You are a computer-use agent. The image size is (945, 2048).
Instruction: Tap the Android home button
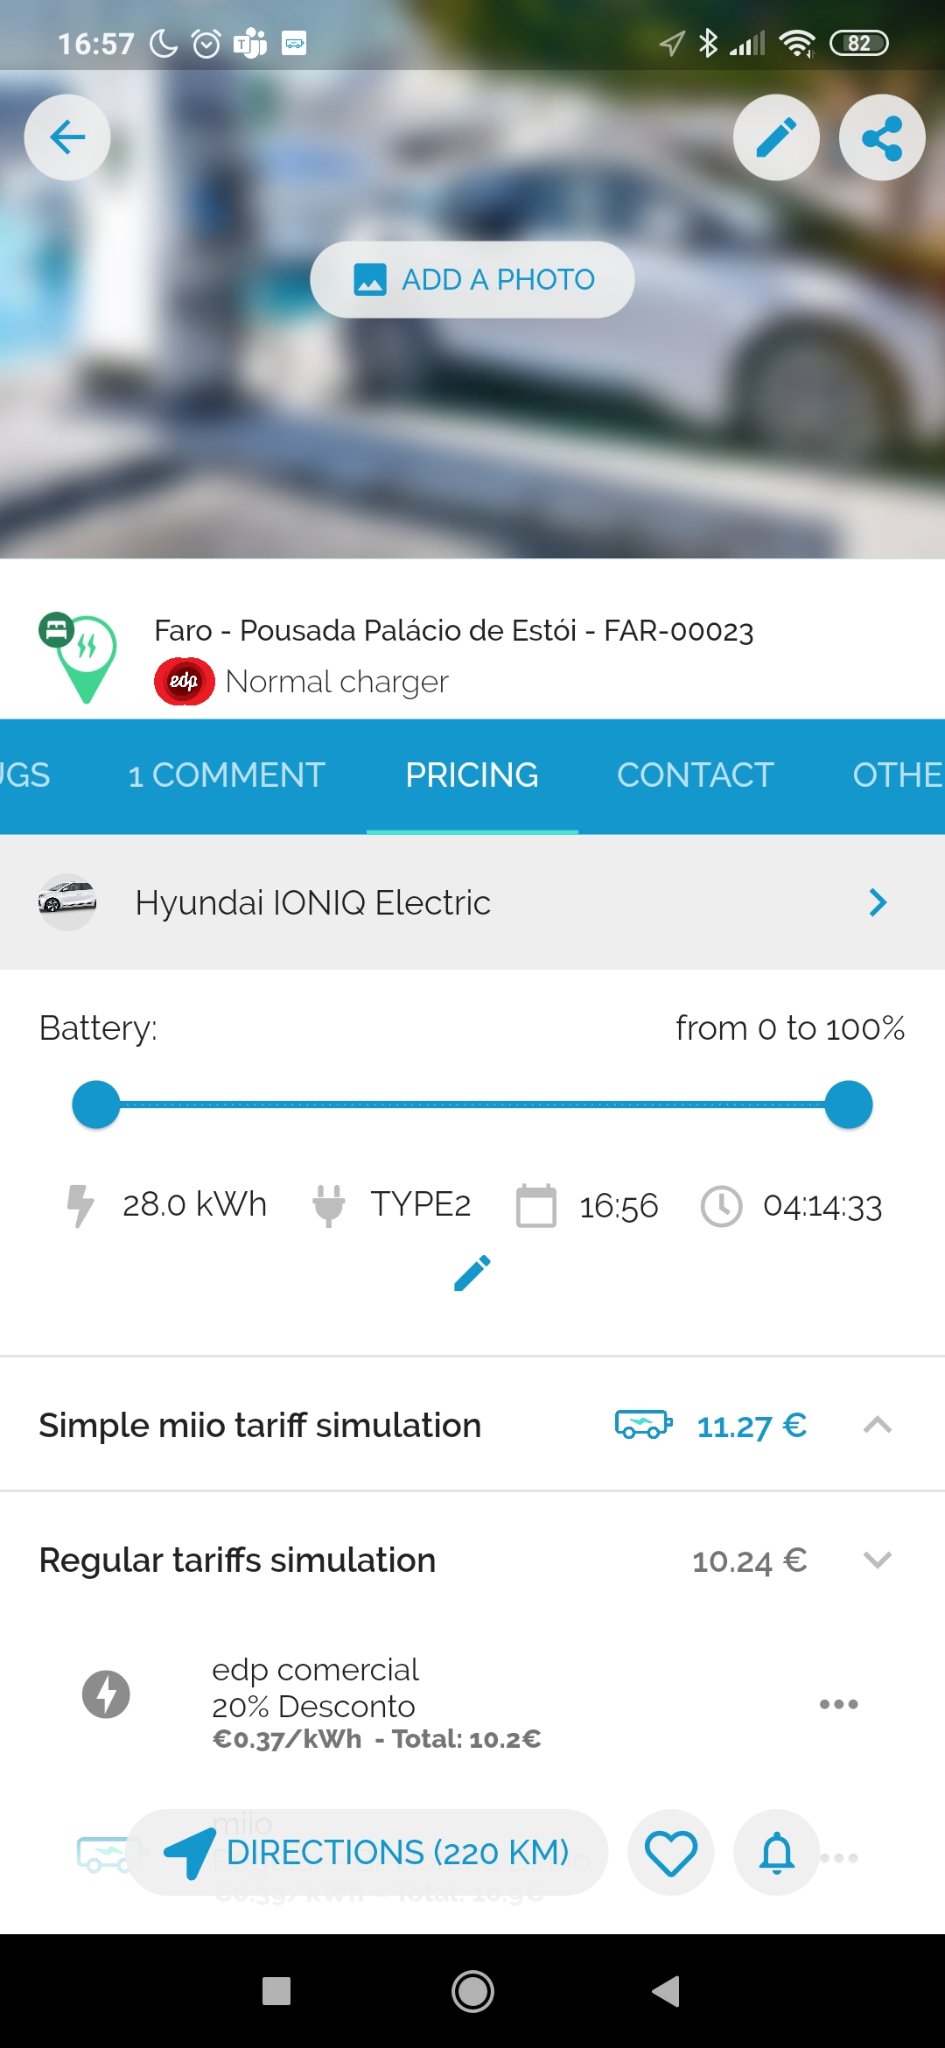point(472,1991)
